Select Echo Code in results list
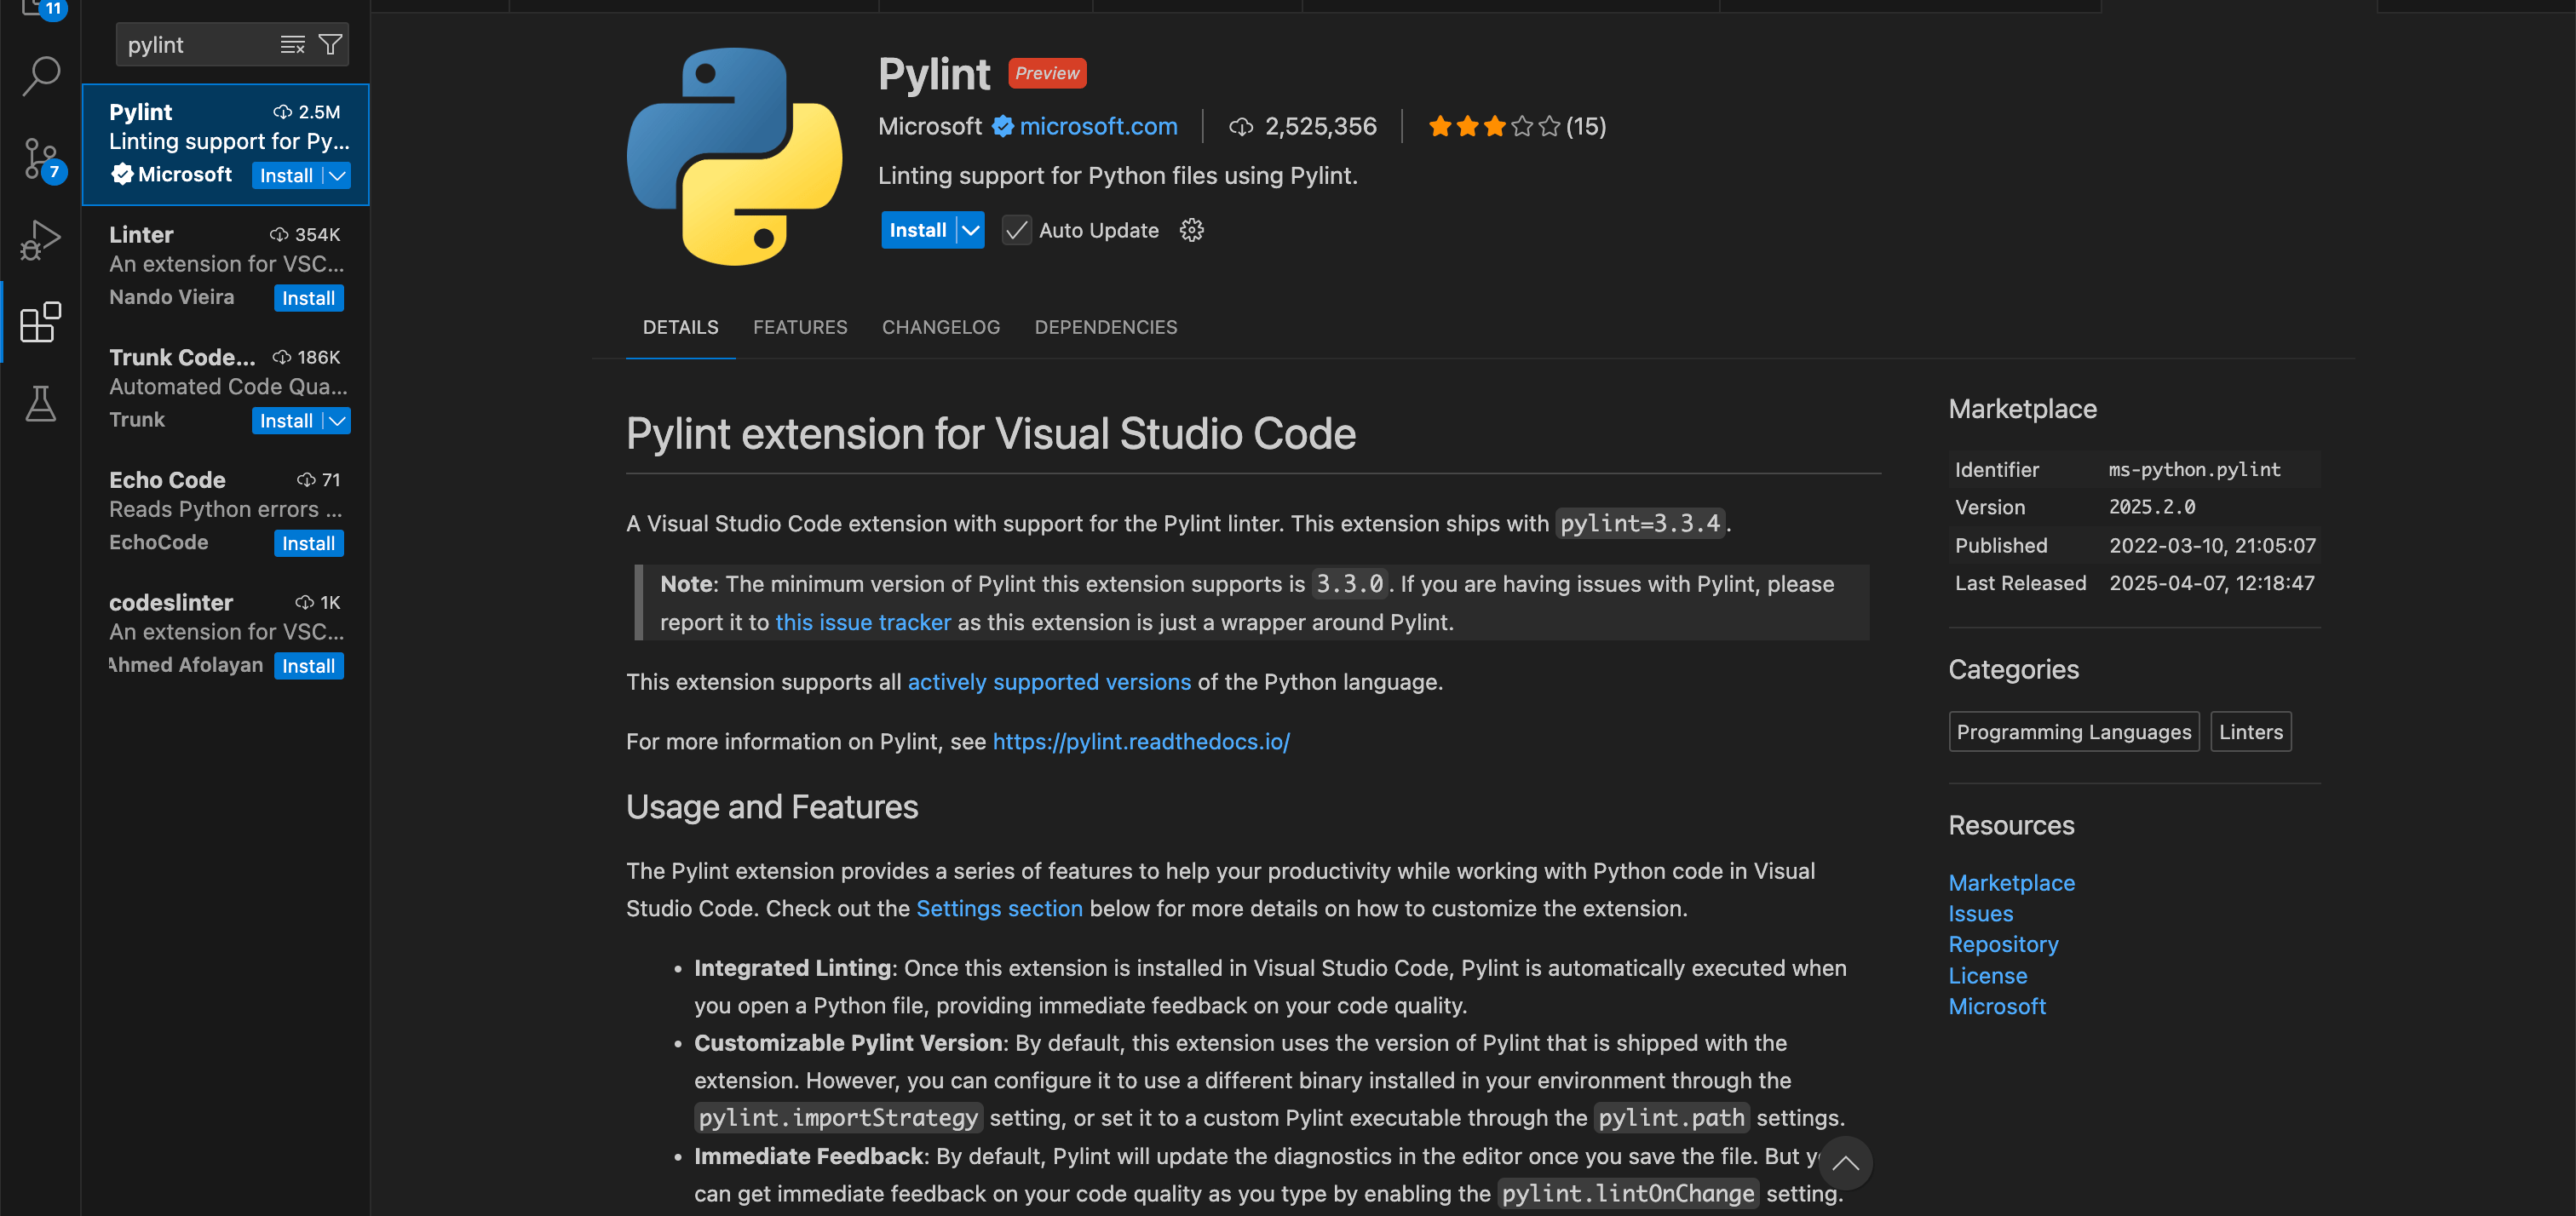The width and height of the screenshot is (2576, 1216). (x=226, y=512)
